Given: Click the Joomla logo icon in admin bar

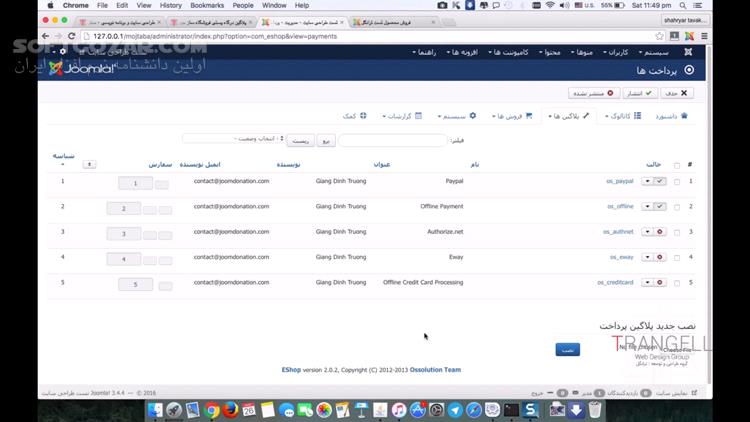Looking at the screenshot, I should pos(688,52).
